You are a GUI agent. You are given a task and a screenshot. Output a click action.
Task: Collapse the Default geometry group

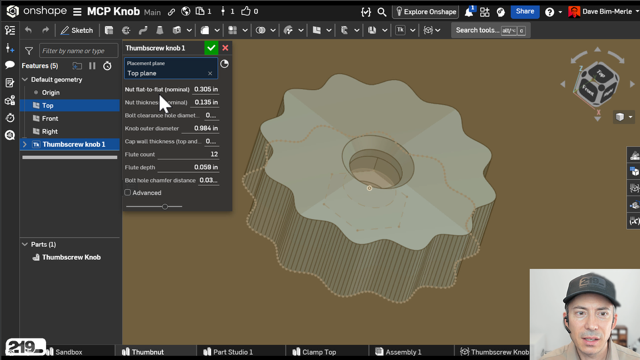pyautogui.click(x=25, y=80)
